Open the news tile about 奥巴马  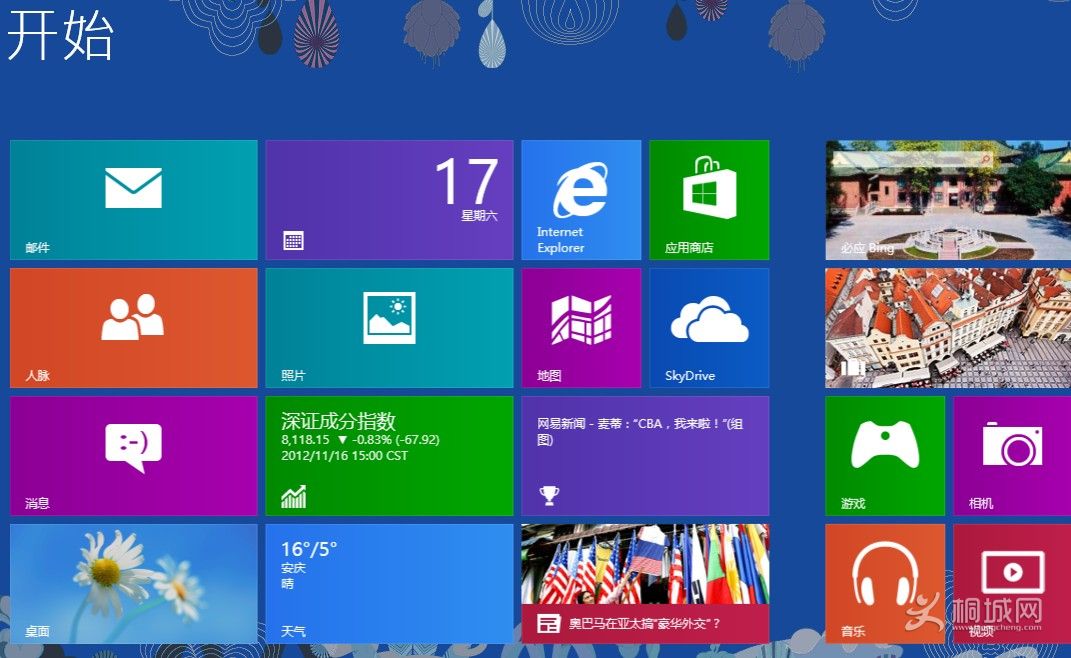pyautogui.click(x=645, y=584)
